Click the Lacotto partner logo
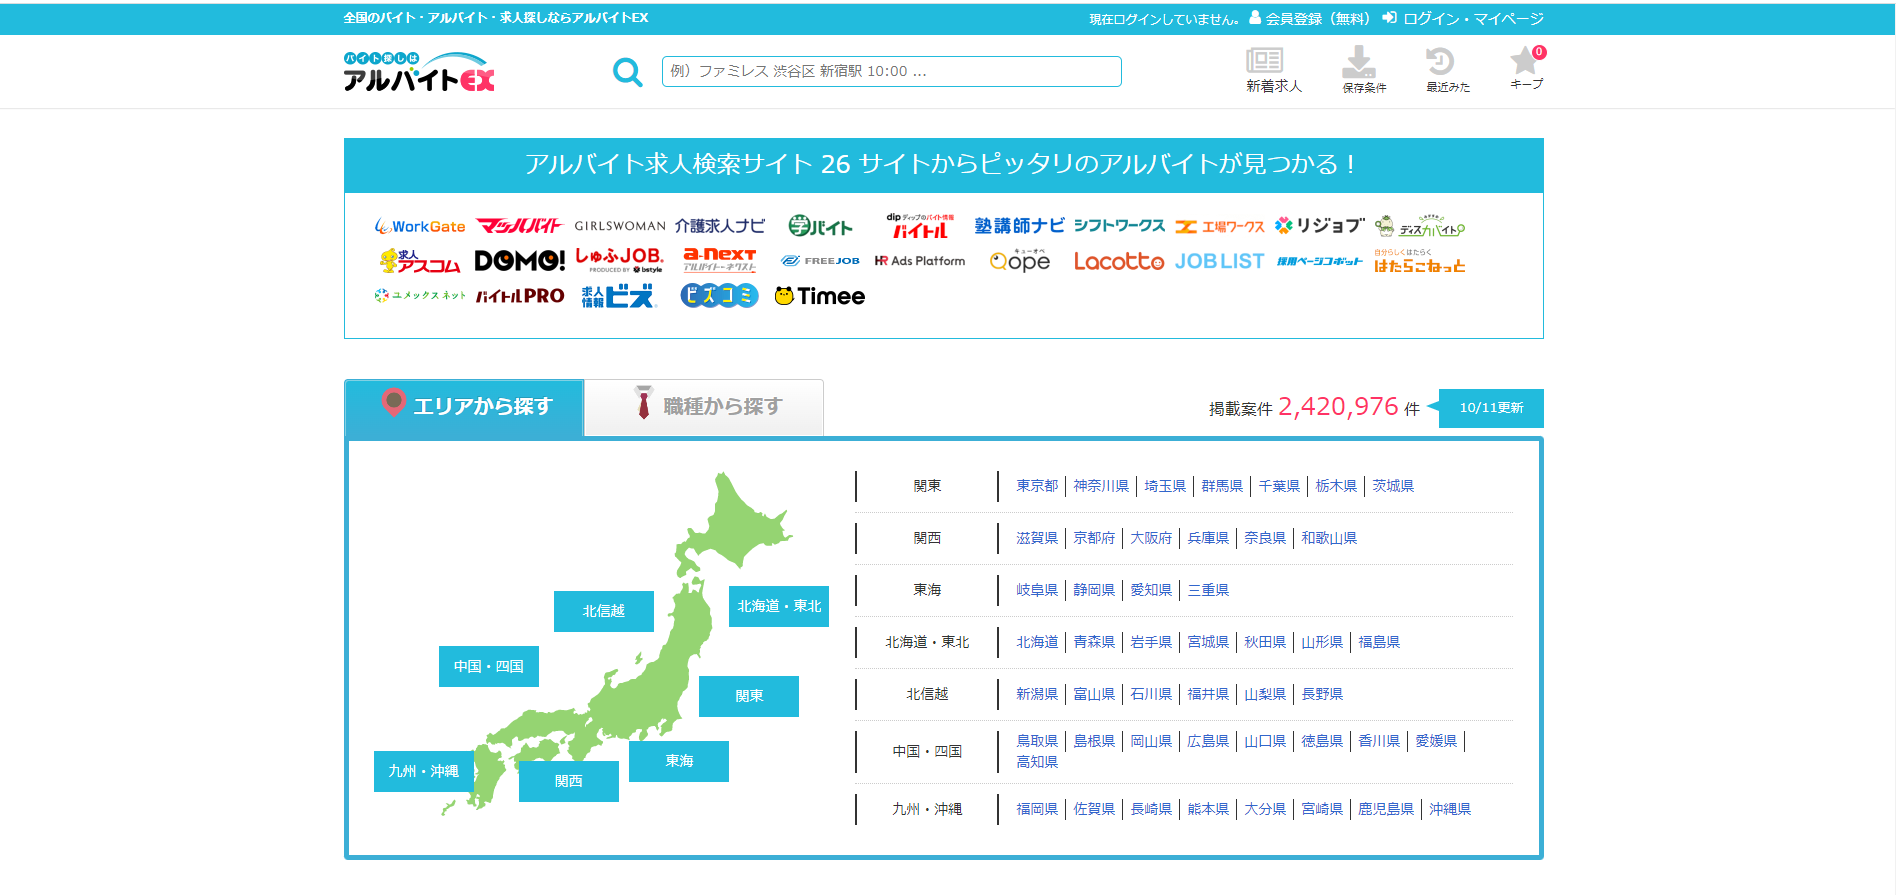The height and width of the screenshot is (895, 1896). coord(1119,261)
